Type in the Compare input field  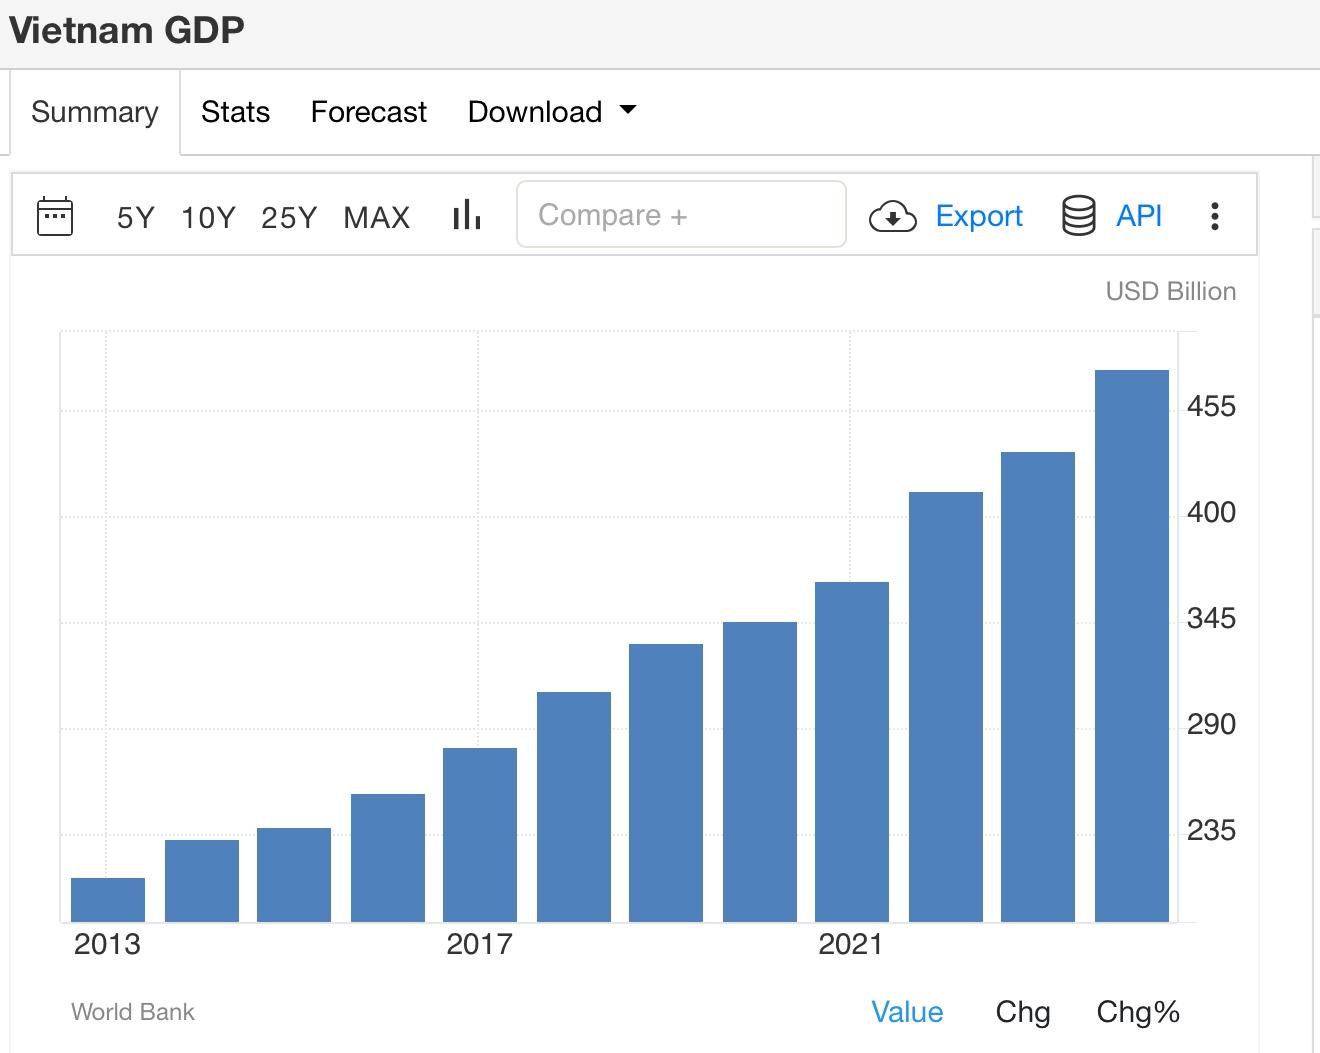pyautogui.click(x=681, y=215)
